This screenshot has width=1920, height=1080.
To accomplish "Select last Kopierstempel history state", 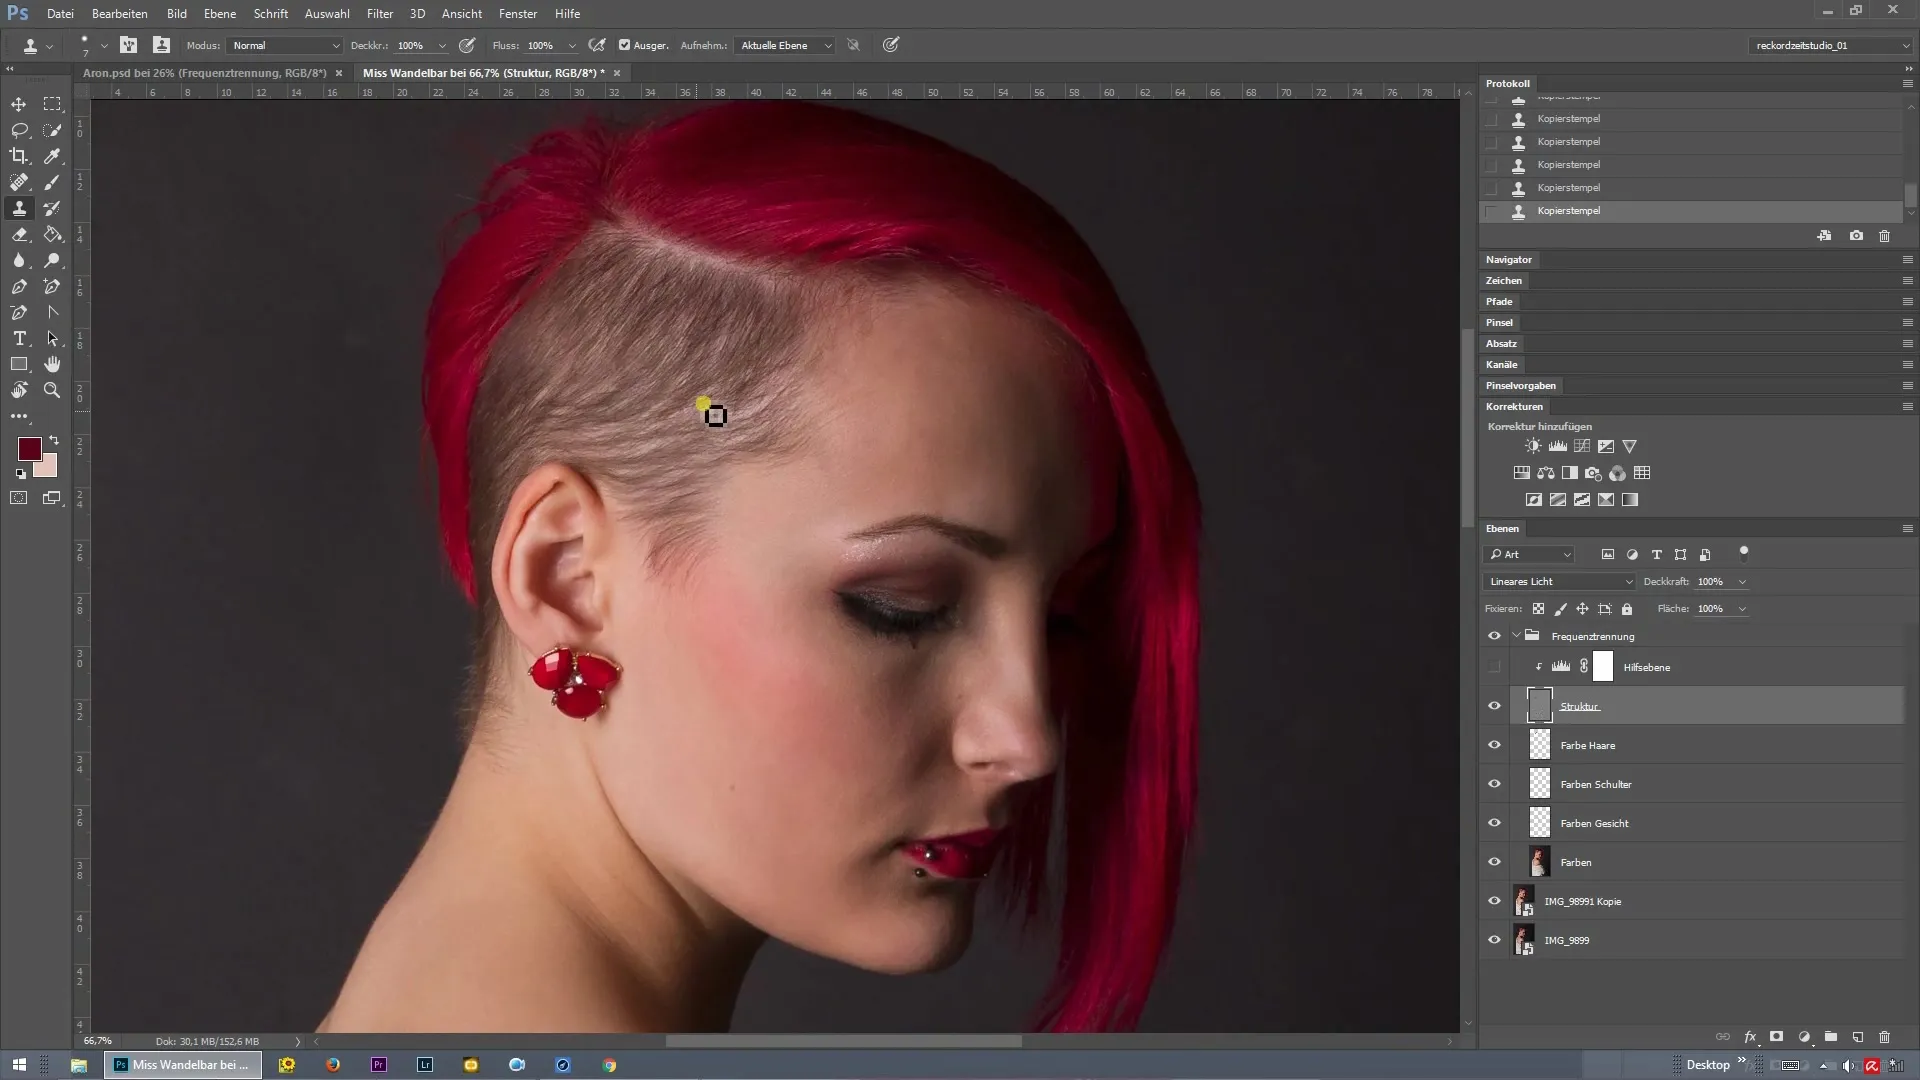I will click(x=1690, y=211).
